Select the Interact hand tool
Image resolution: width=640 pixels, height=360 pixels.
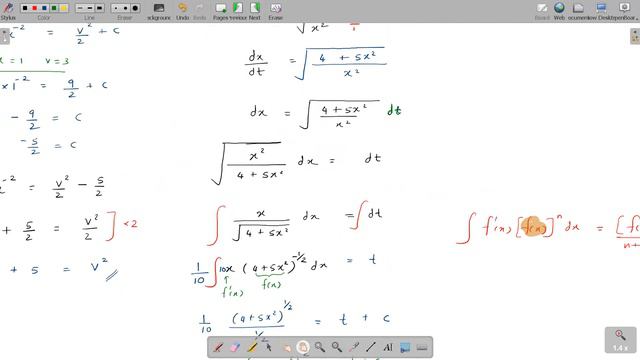[x=286, y=347]
